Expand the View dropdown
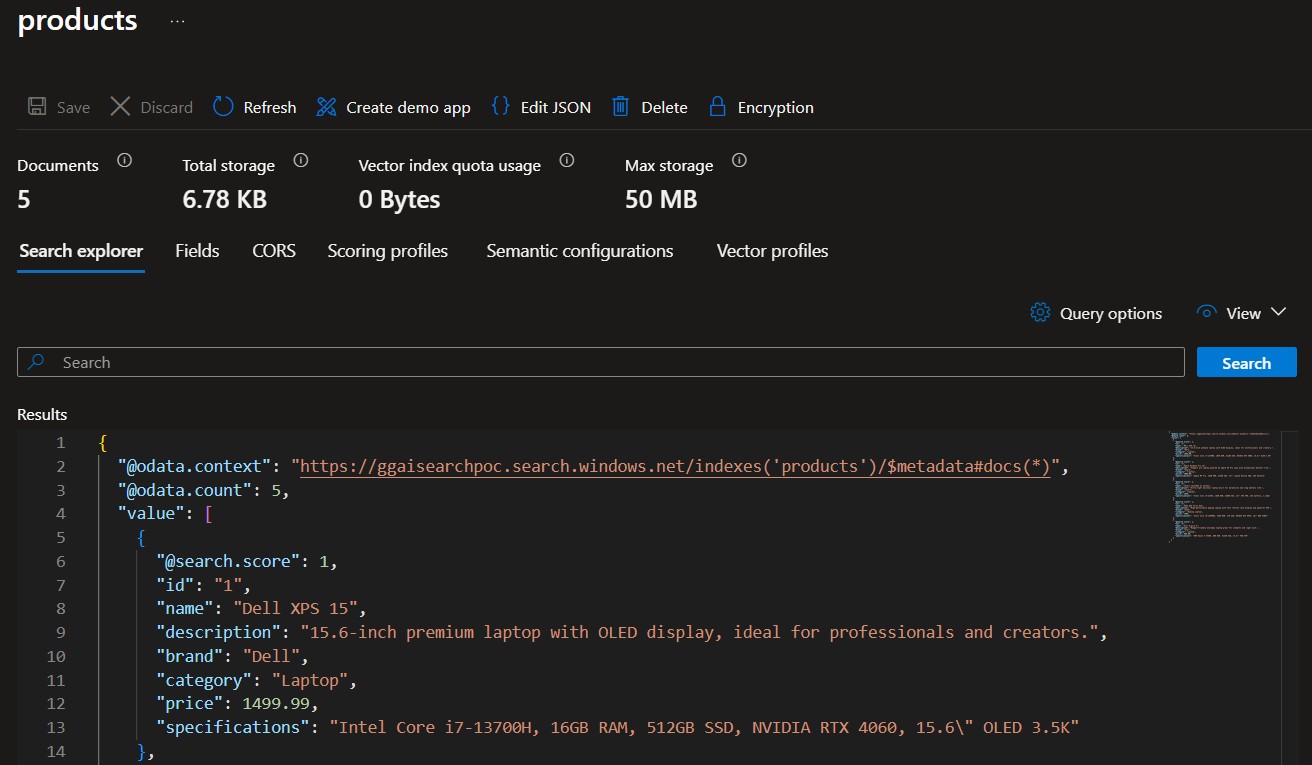This screenshot has width=1312, height=765. click(1241, 313)
